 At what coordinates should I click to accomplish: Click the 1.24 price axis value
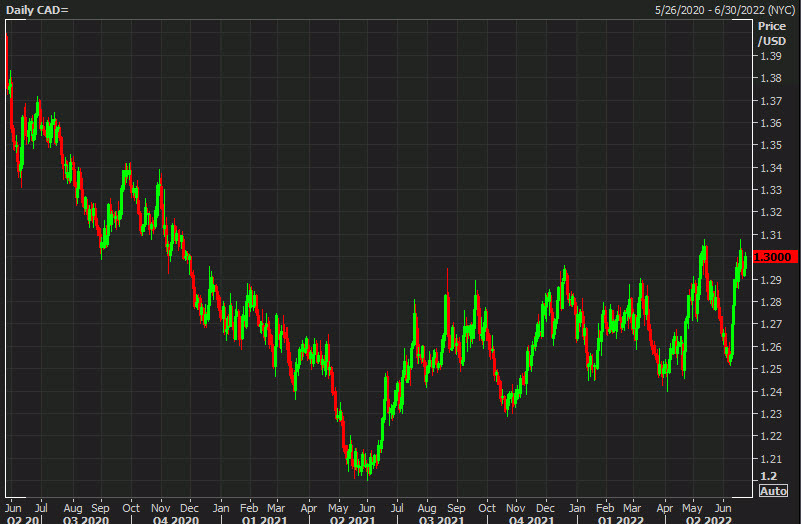(x=770, y=392)
